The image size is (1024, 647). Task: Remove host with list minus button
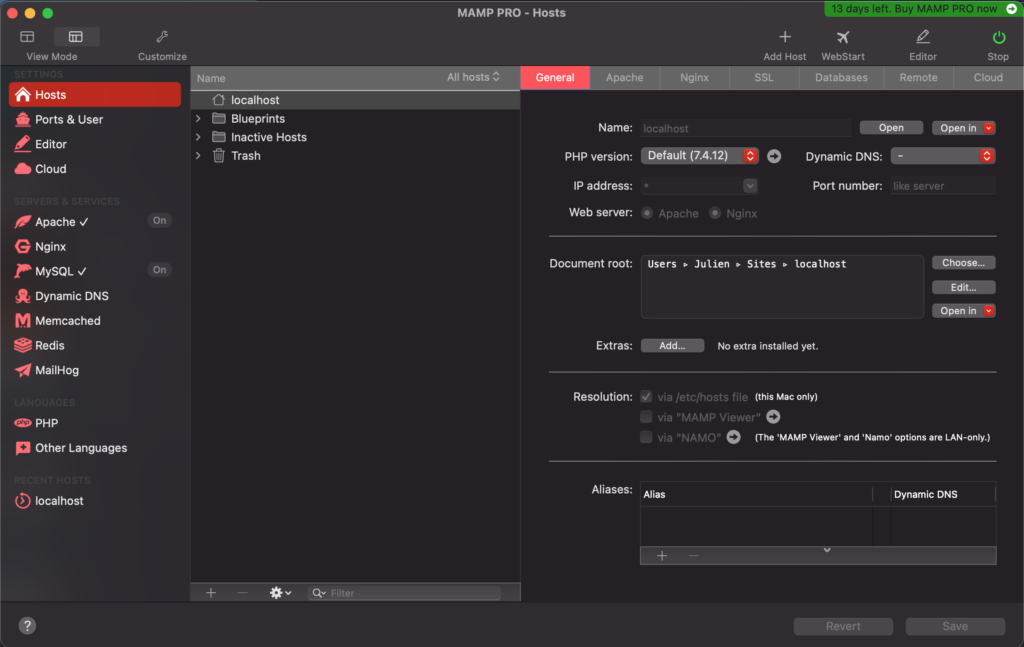point(242,593)
